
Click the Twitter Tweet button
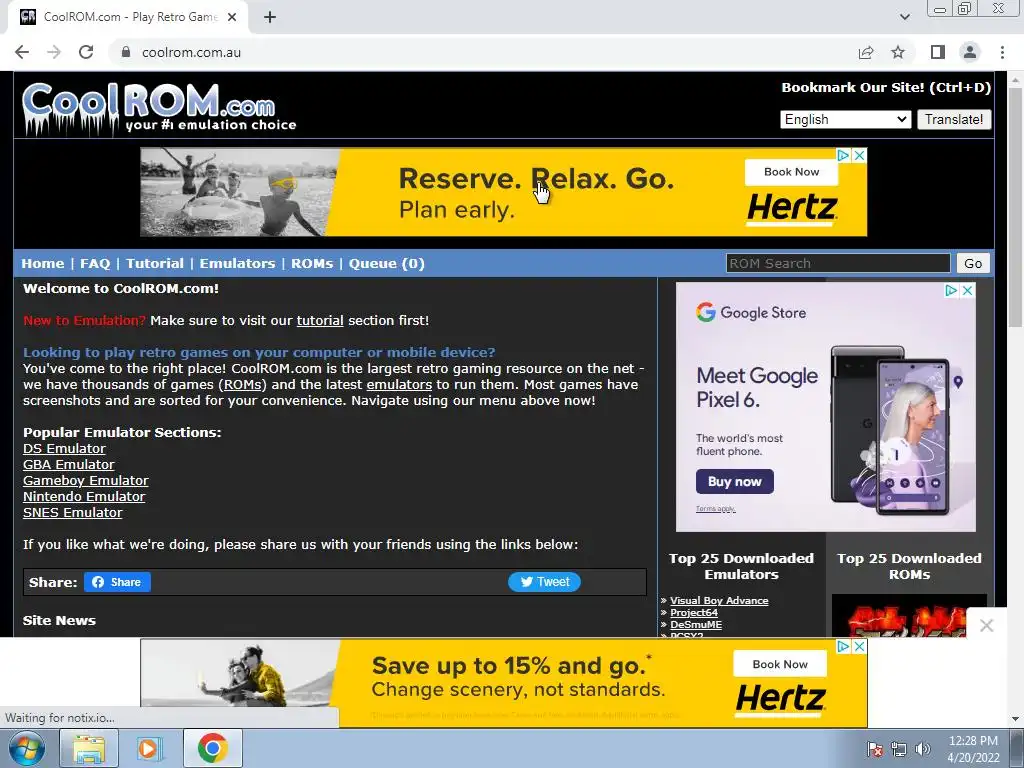[544, 582]
